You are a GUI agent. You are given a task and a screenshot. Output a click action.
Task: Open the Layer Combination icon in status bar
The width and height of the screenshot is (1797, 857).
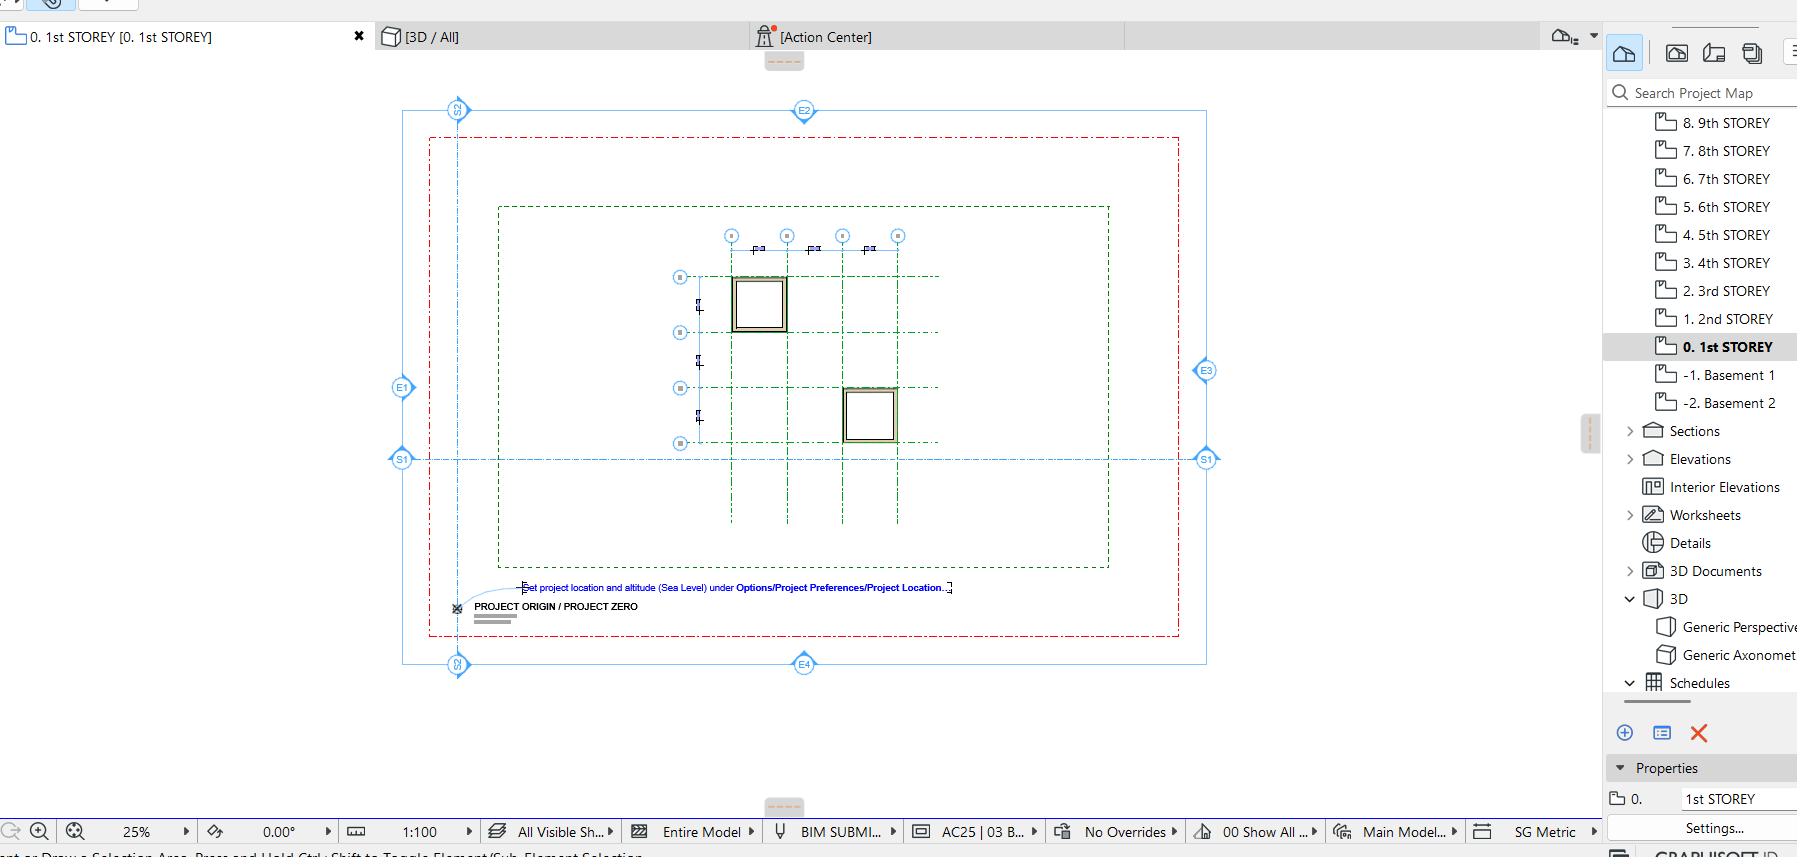click(x=497, y=831)
